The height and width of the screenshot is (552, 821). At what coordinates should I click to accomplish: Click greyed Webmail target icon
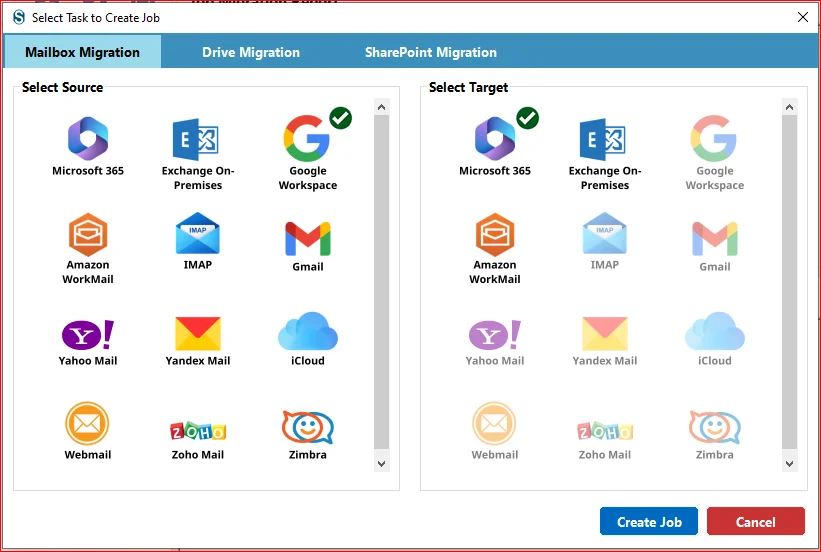(x=494, y=424)
